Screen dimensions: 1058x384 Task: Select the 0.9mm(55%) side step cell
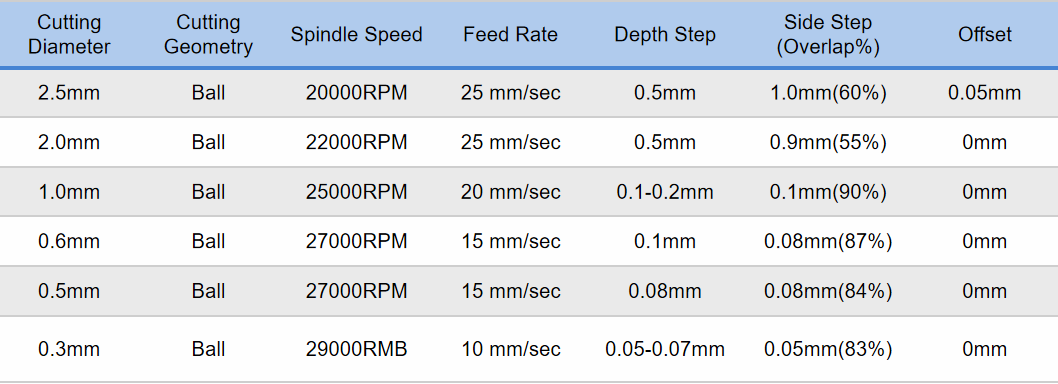click(828, 142)
